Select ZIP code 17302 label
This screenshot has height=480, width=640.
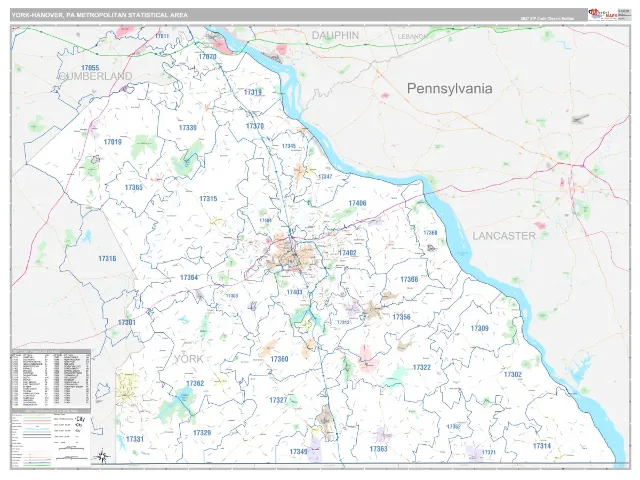[513, 374]
